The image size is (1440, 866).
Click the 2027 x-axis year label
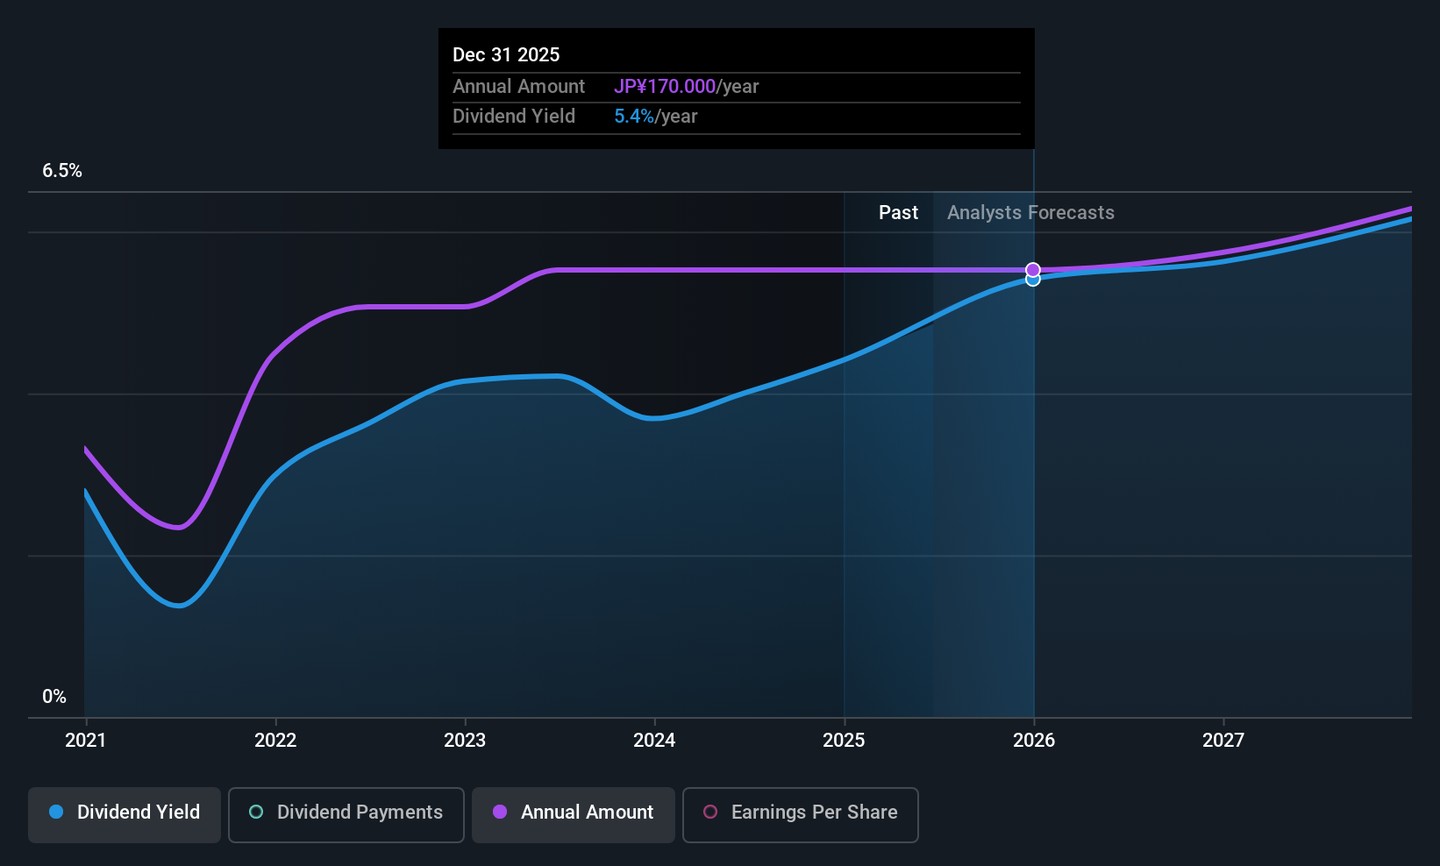tap(1223, 740)
